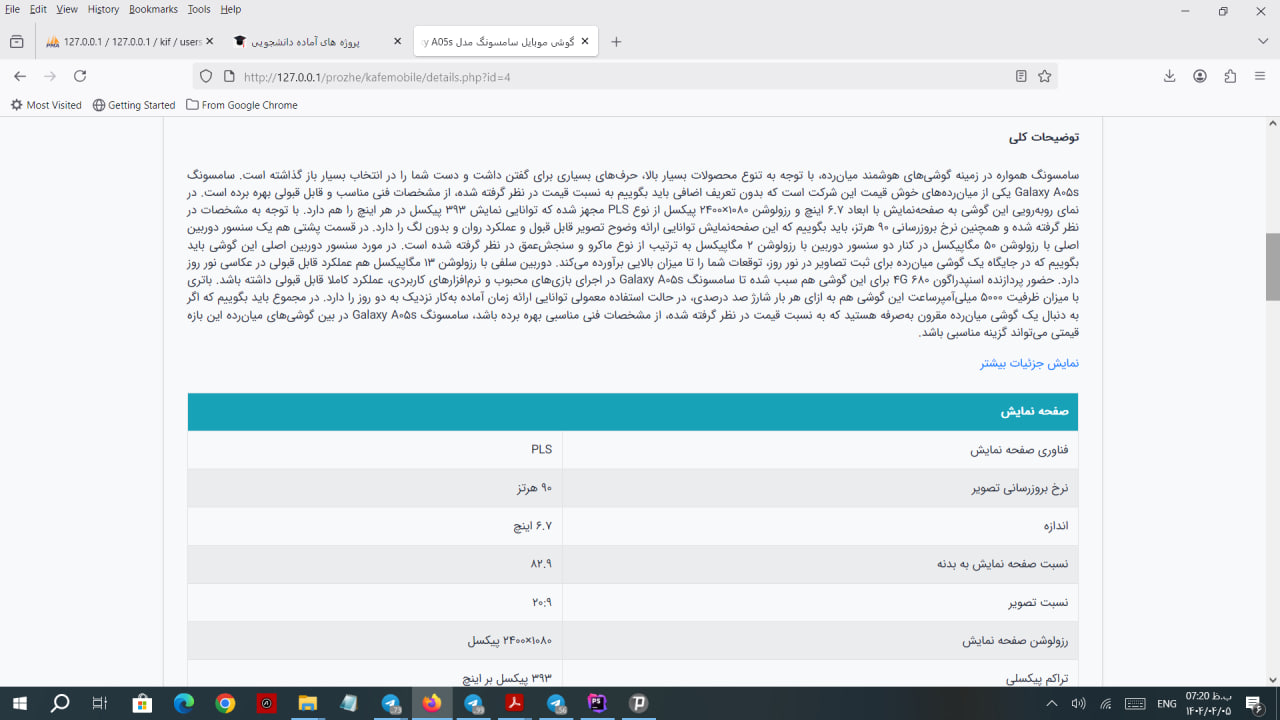
Task: Click the URL address field
Action: click(x=600, y=77)
